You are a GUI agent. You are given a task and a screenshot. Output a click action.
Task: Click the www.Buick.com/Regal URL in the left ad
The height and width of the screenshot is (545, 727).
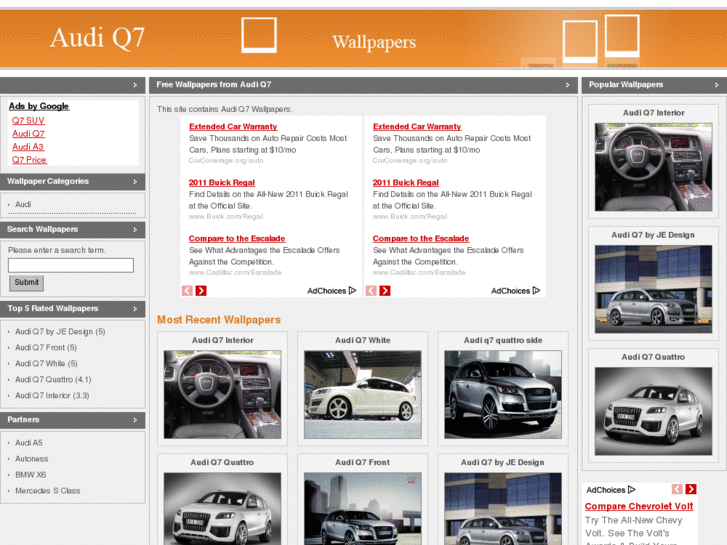(226, 217)
